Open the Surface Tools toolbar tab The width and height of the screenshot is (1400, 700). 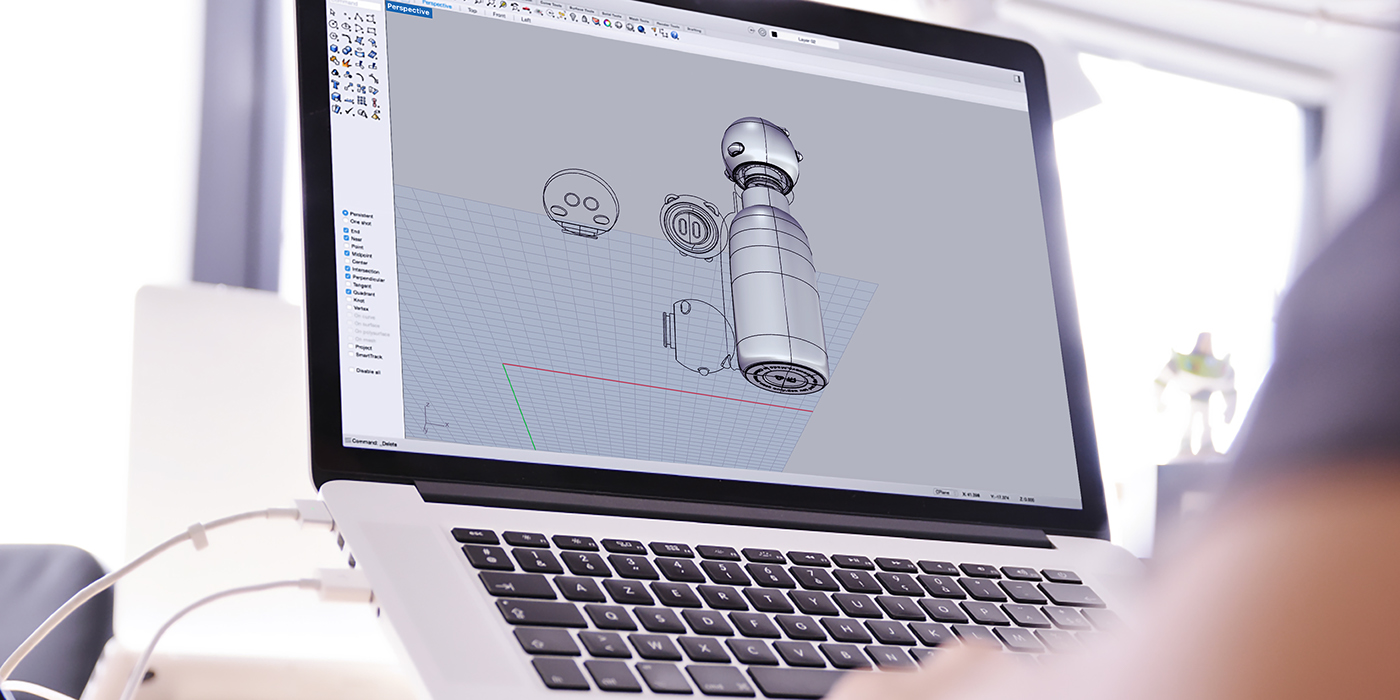click(x=582, y=9)
